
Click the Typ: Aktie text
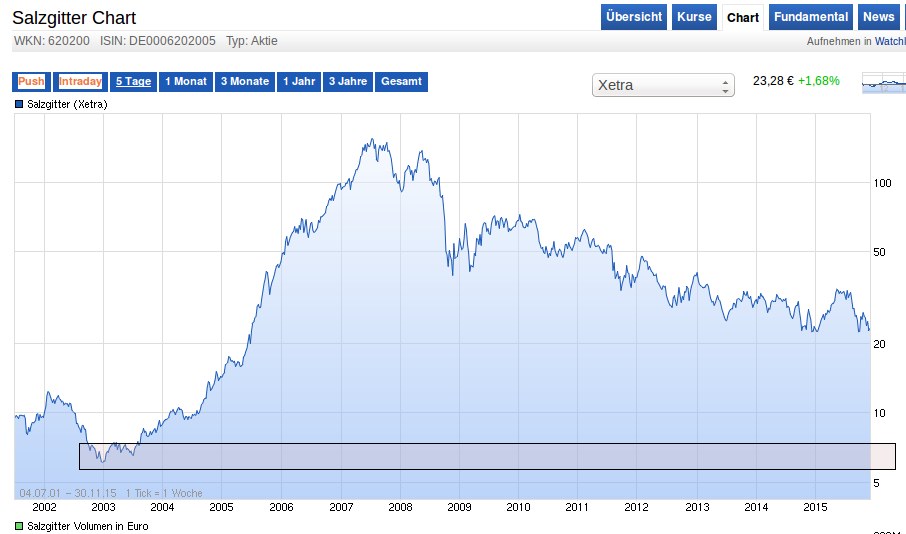point(252,41)
